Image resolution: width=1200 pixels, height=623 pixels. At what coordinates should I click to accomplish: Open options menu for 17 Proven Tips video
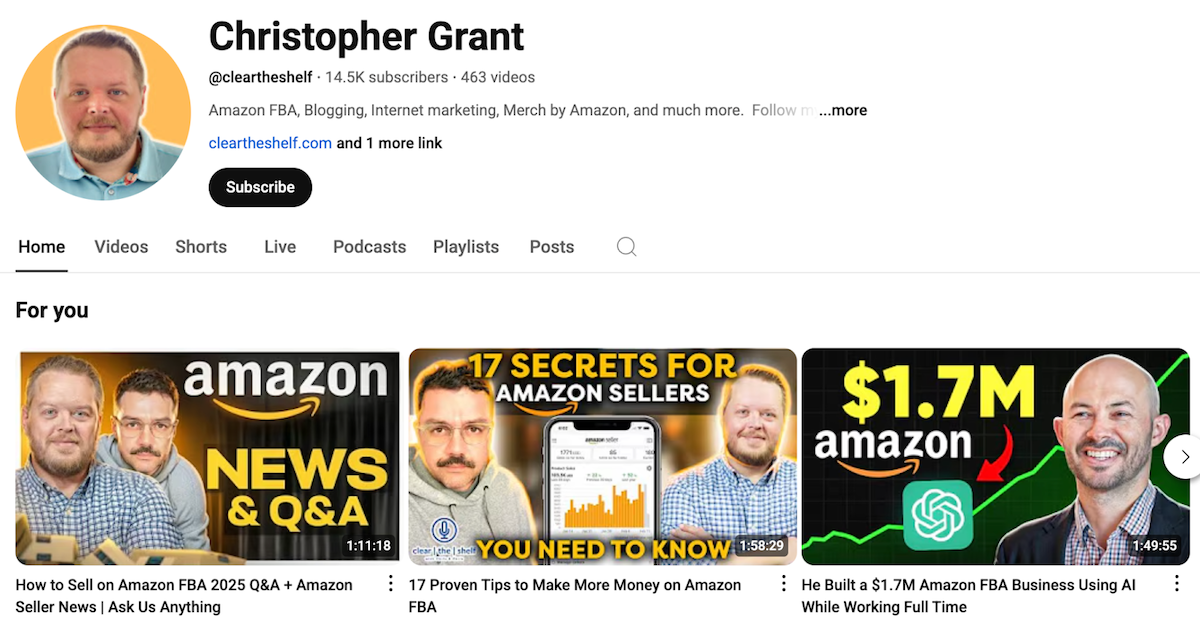[x=783, y=585]
